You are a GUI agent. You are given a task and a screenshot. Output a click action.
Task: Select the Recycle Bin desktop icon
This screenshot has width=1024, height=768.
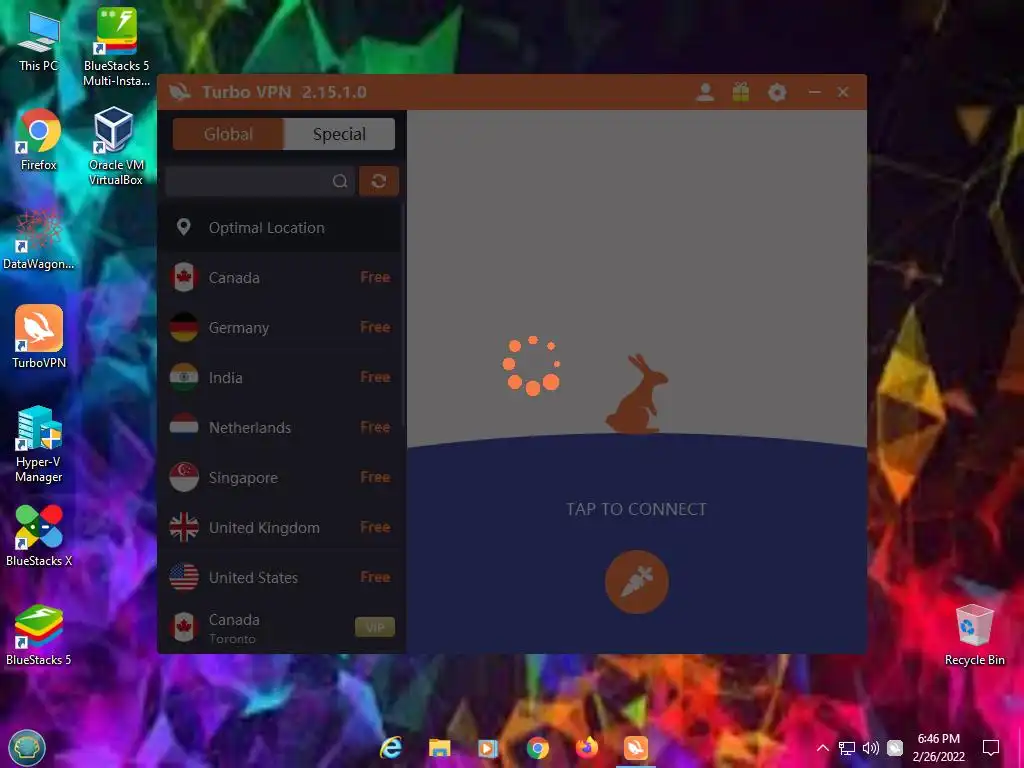tap(974, 635)
